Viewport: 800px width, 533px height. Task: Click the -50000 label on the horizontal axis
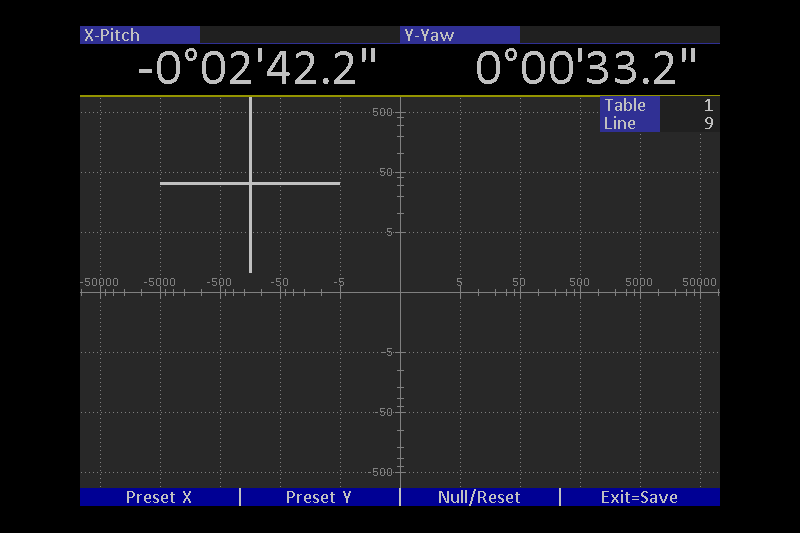point(101,282)
